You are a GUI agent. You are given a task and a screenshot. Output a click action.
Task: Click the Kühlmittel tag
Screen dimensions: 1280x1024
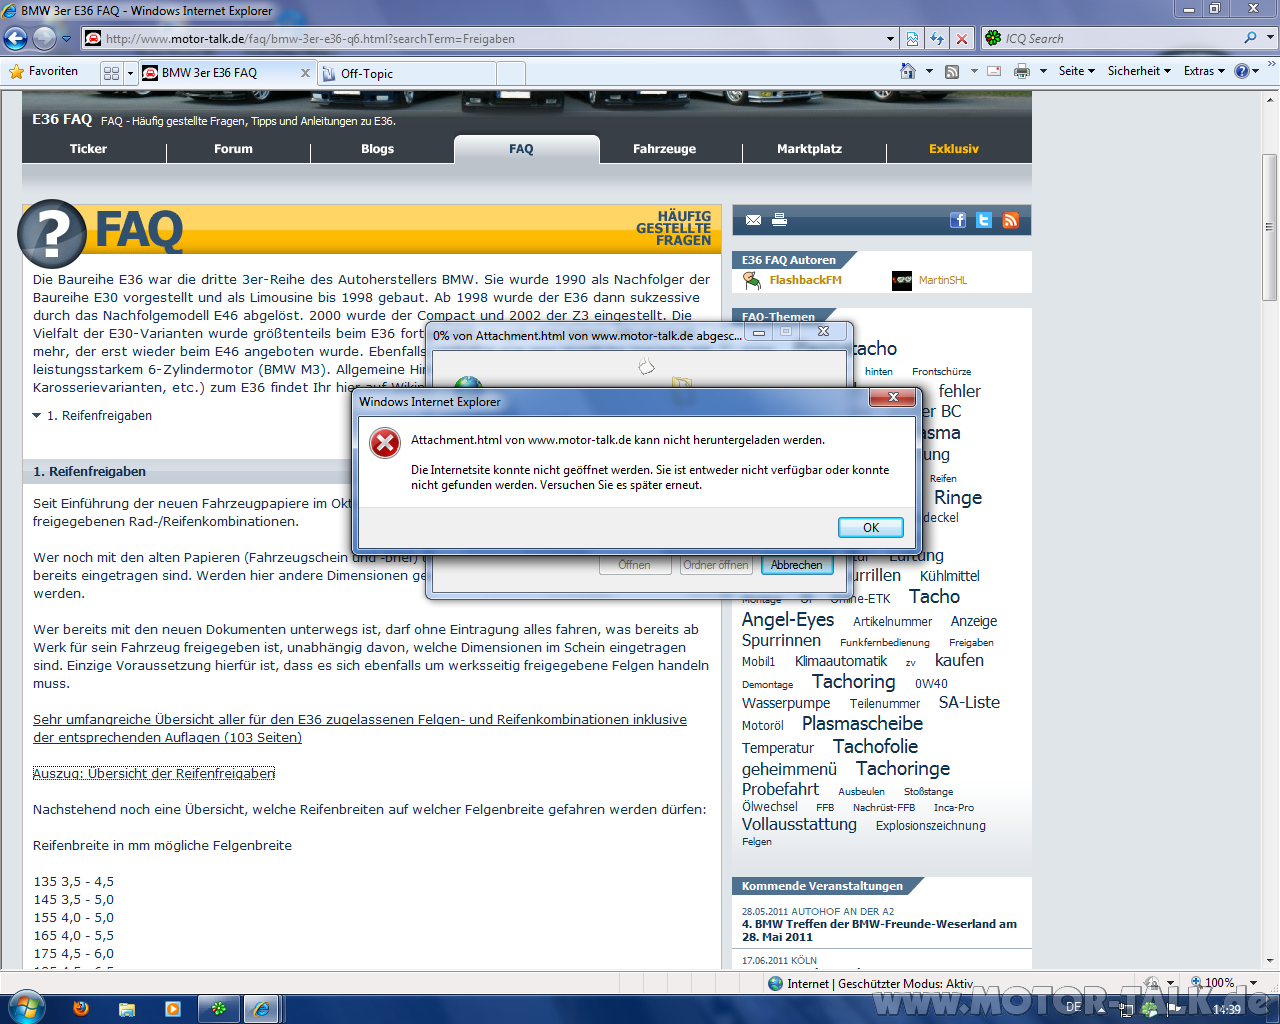tap(949, 576)
